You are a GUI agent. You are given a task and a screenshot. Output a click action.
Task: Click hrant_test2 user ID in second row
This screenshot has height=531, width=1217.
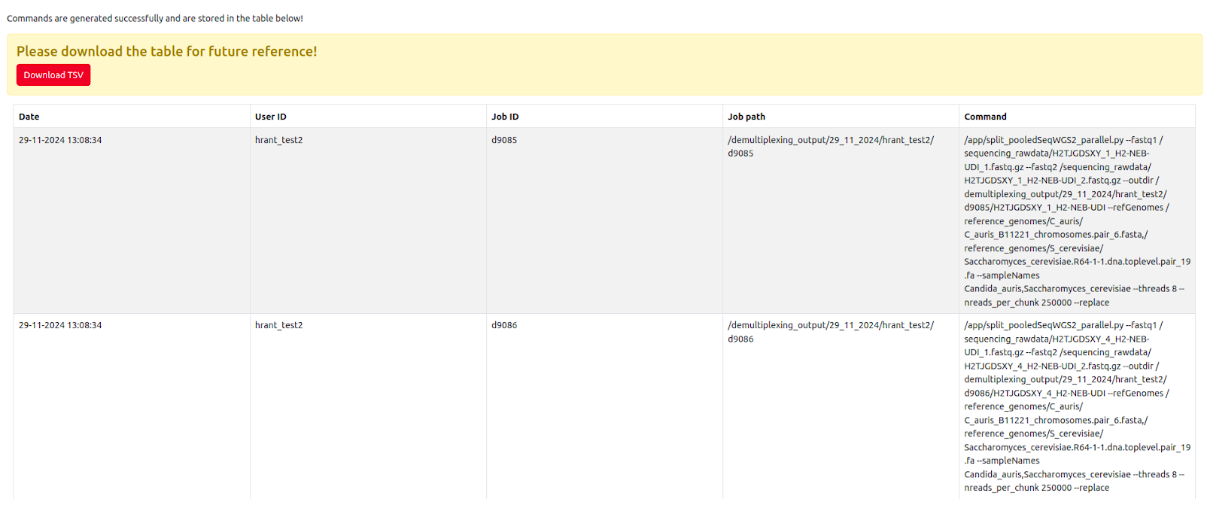tap(279, 325)
